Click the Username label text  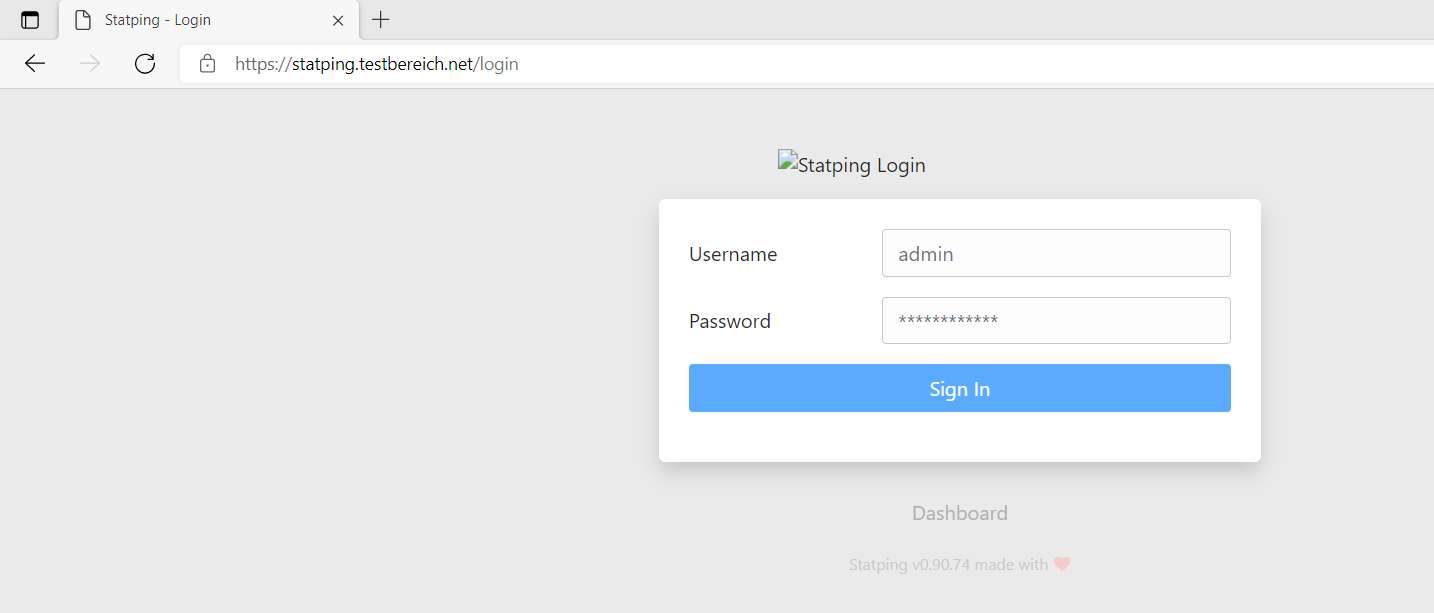pos(733,254)
